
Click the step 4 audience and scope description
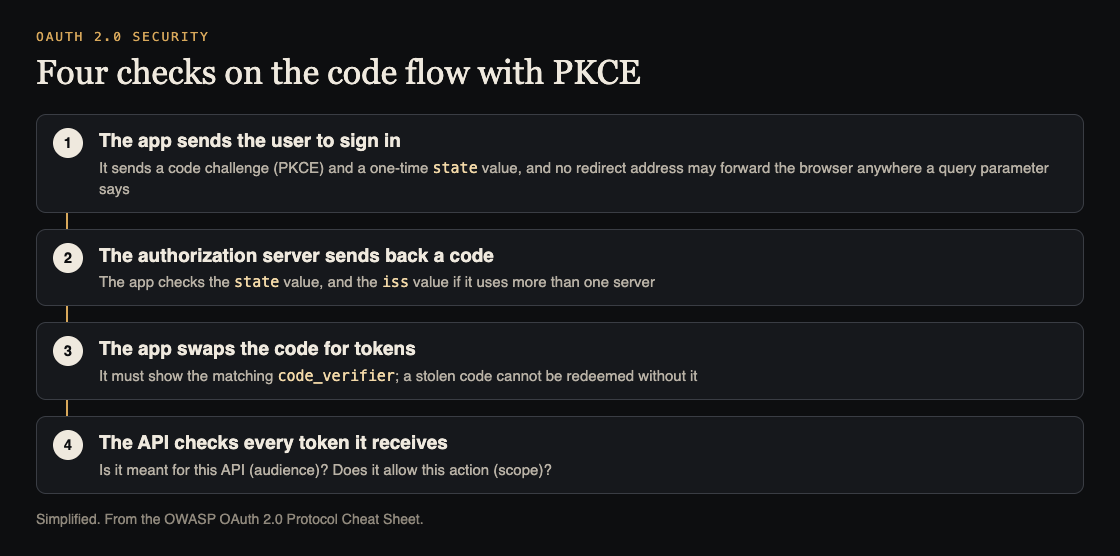(x=325, y=470)
